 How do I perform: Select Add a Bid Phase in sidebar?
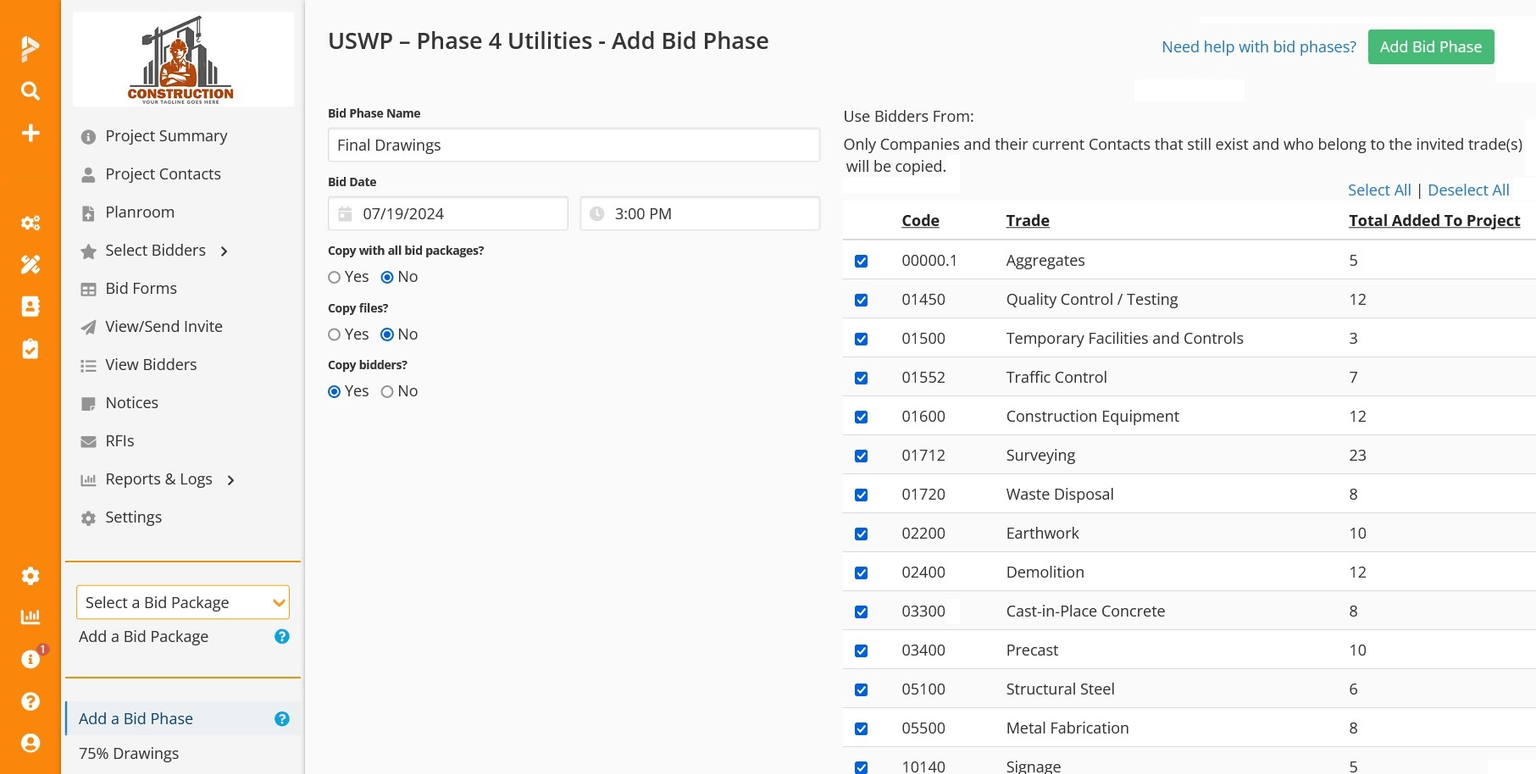coord(136,718)
